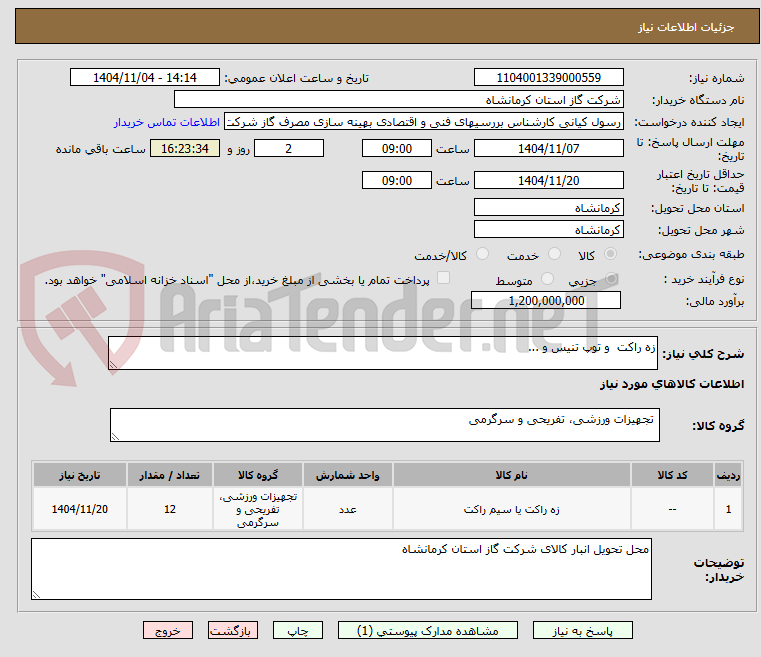This screenshot has width=761, height=657.
Task: Click the remaining days field showing 2
Action: coord(289,148)
